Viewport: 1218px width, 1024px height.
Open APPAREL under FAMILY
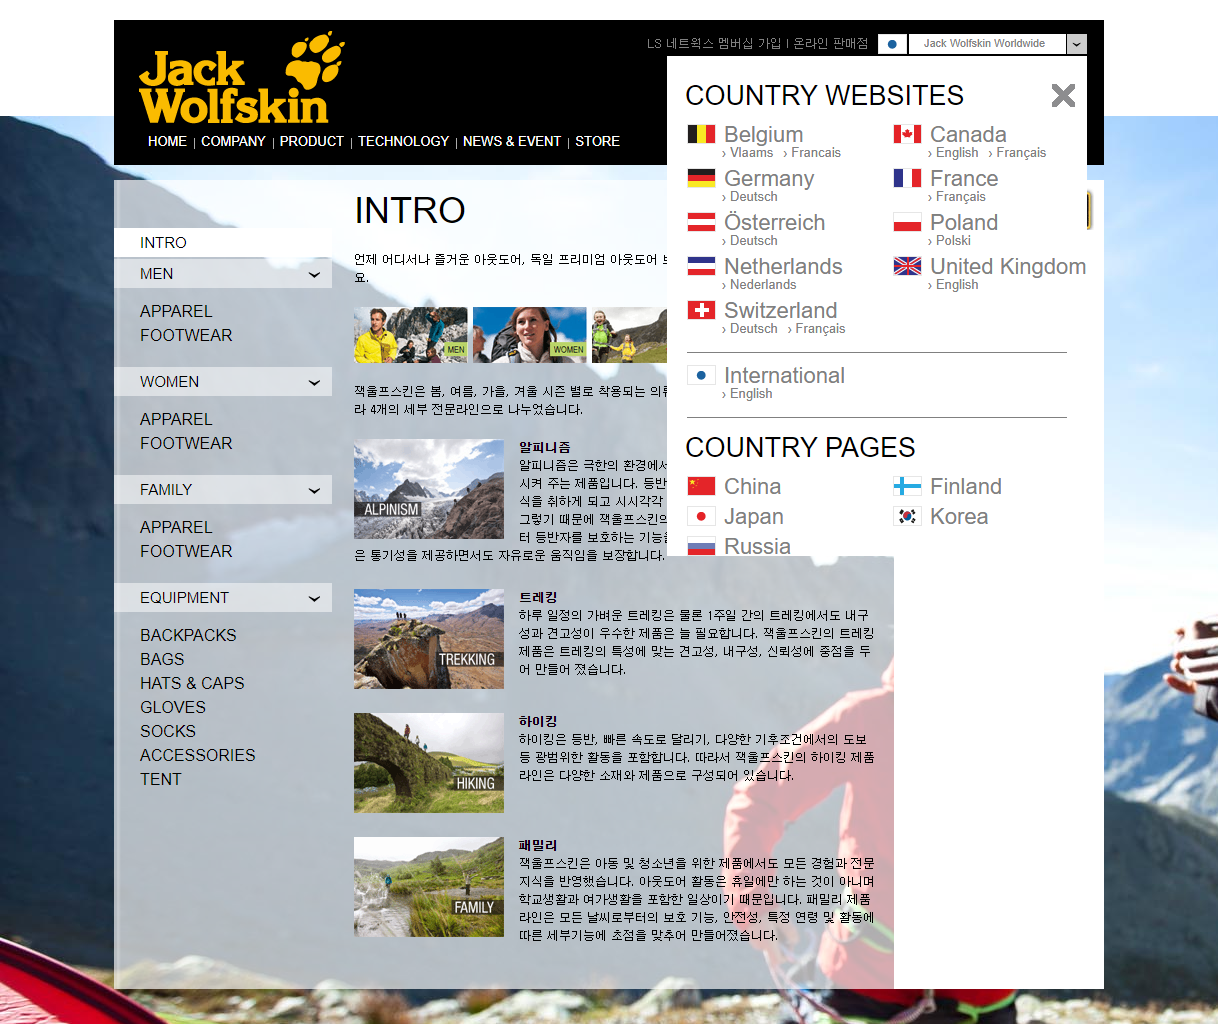point(176,527)
